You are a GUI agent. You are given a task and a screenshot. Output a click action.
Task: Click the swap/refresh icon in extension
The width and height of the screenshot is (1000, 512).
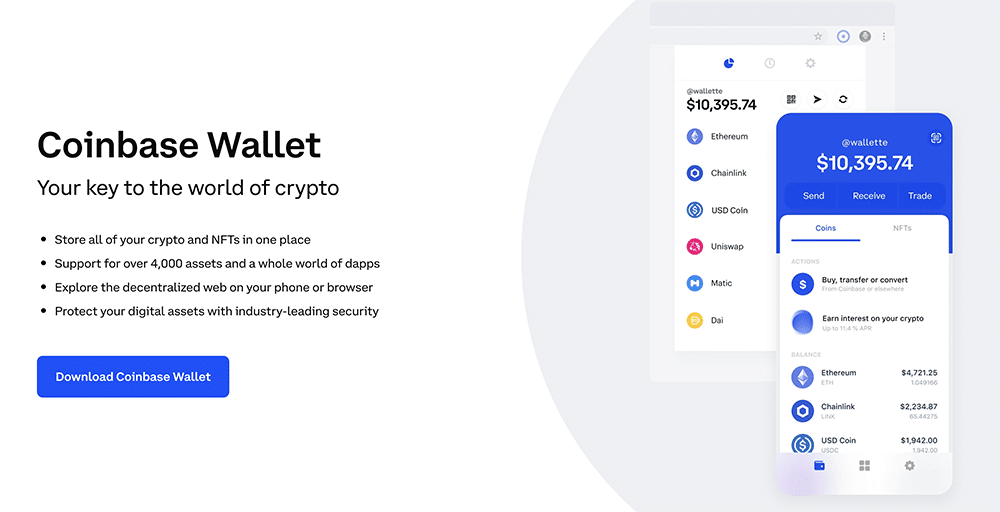click(842, 99)
